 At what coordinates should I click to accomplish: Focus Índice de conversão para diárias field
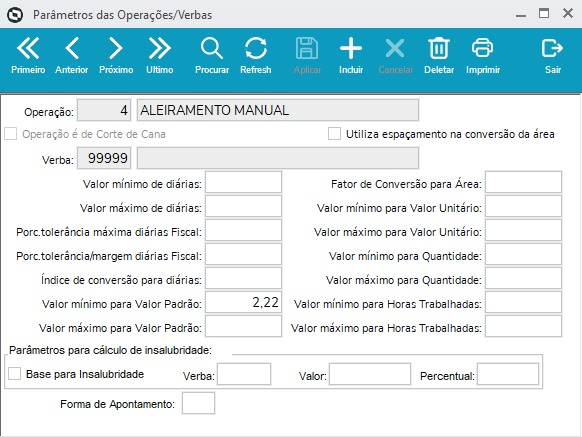click(243, 278)
